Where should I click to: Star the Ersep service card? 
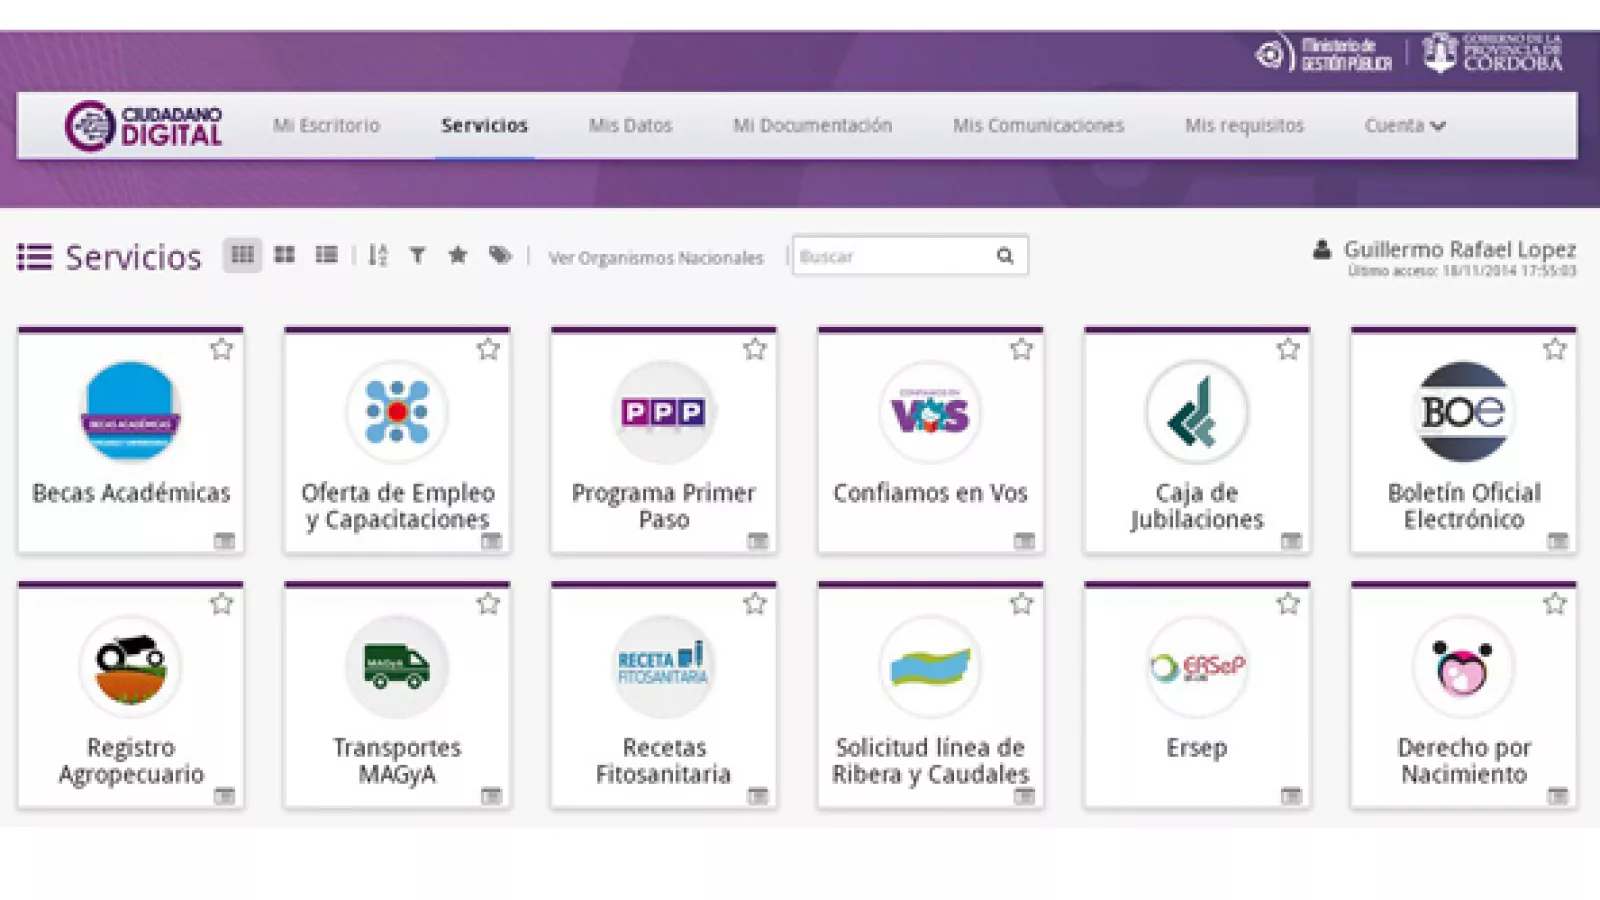coord(1288,604)
